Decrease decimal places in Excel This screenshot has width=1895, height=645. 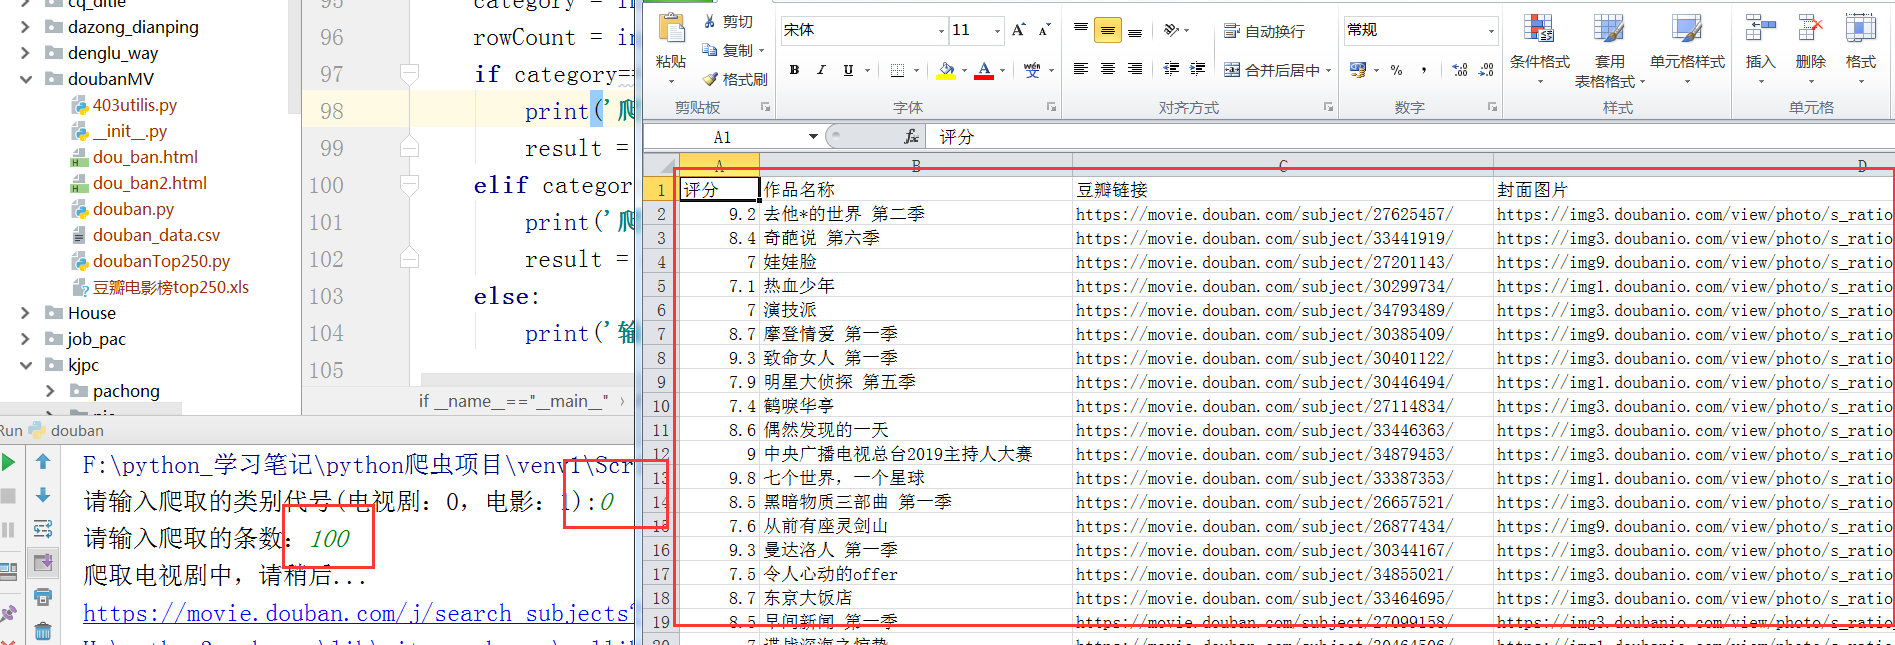pyautogui.click(x=1486, y=70)
